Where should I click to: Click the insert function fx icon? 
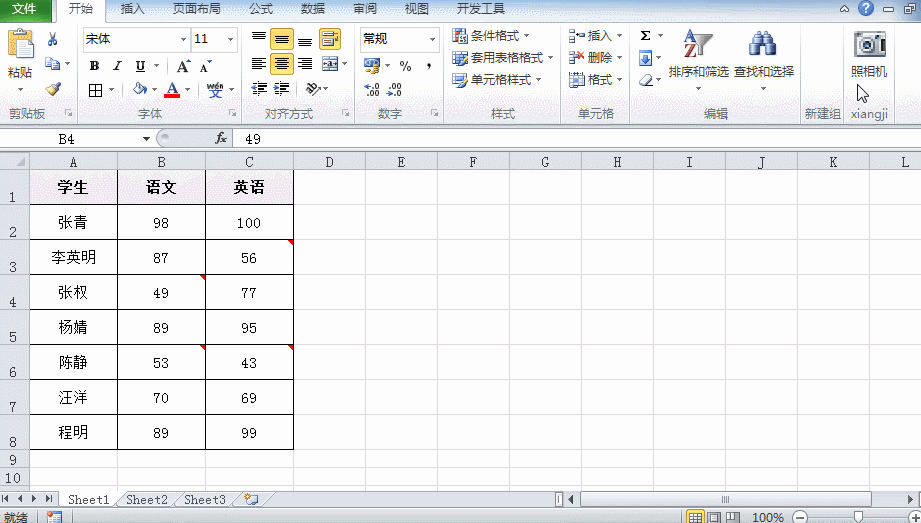pyautogui.click(x=221, y=139)
